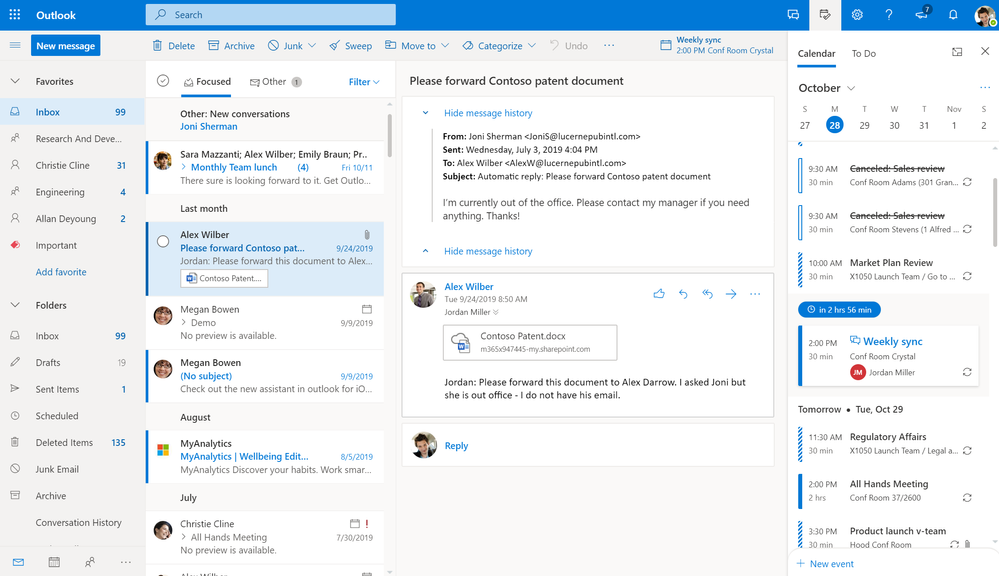Viewport: 999px width, 576px height.
Task: Open more apps ellipsis in bottom navigation
Action: (x=126, y=562)
